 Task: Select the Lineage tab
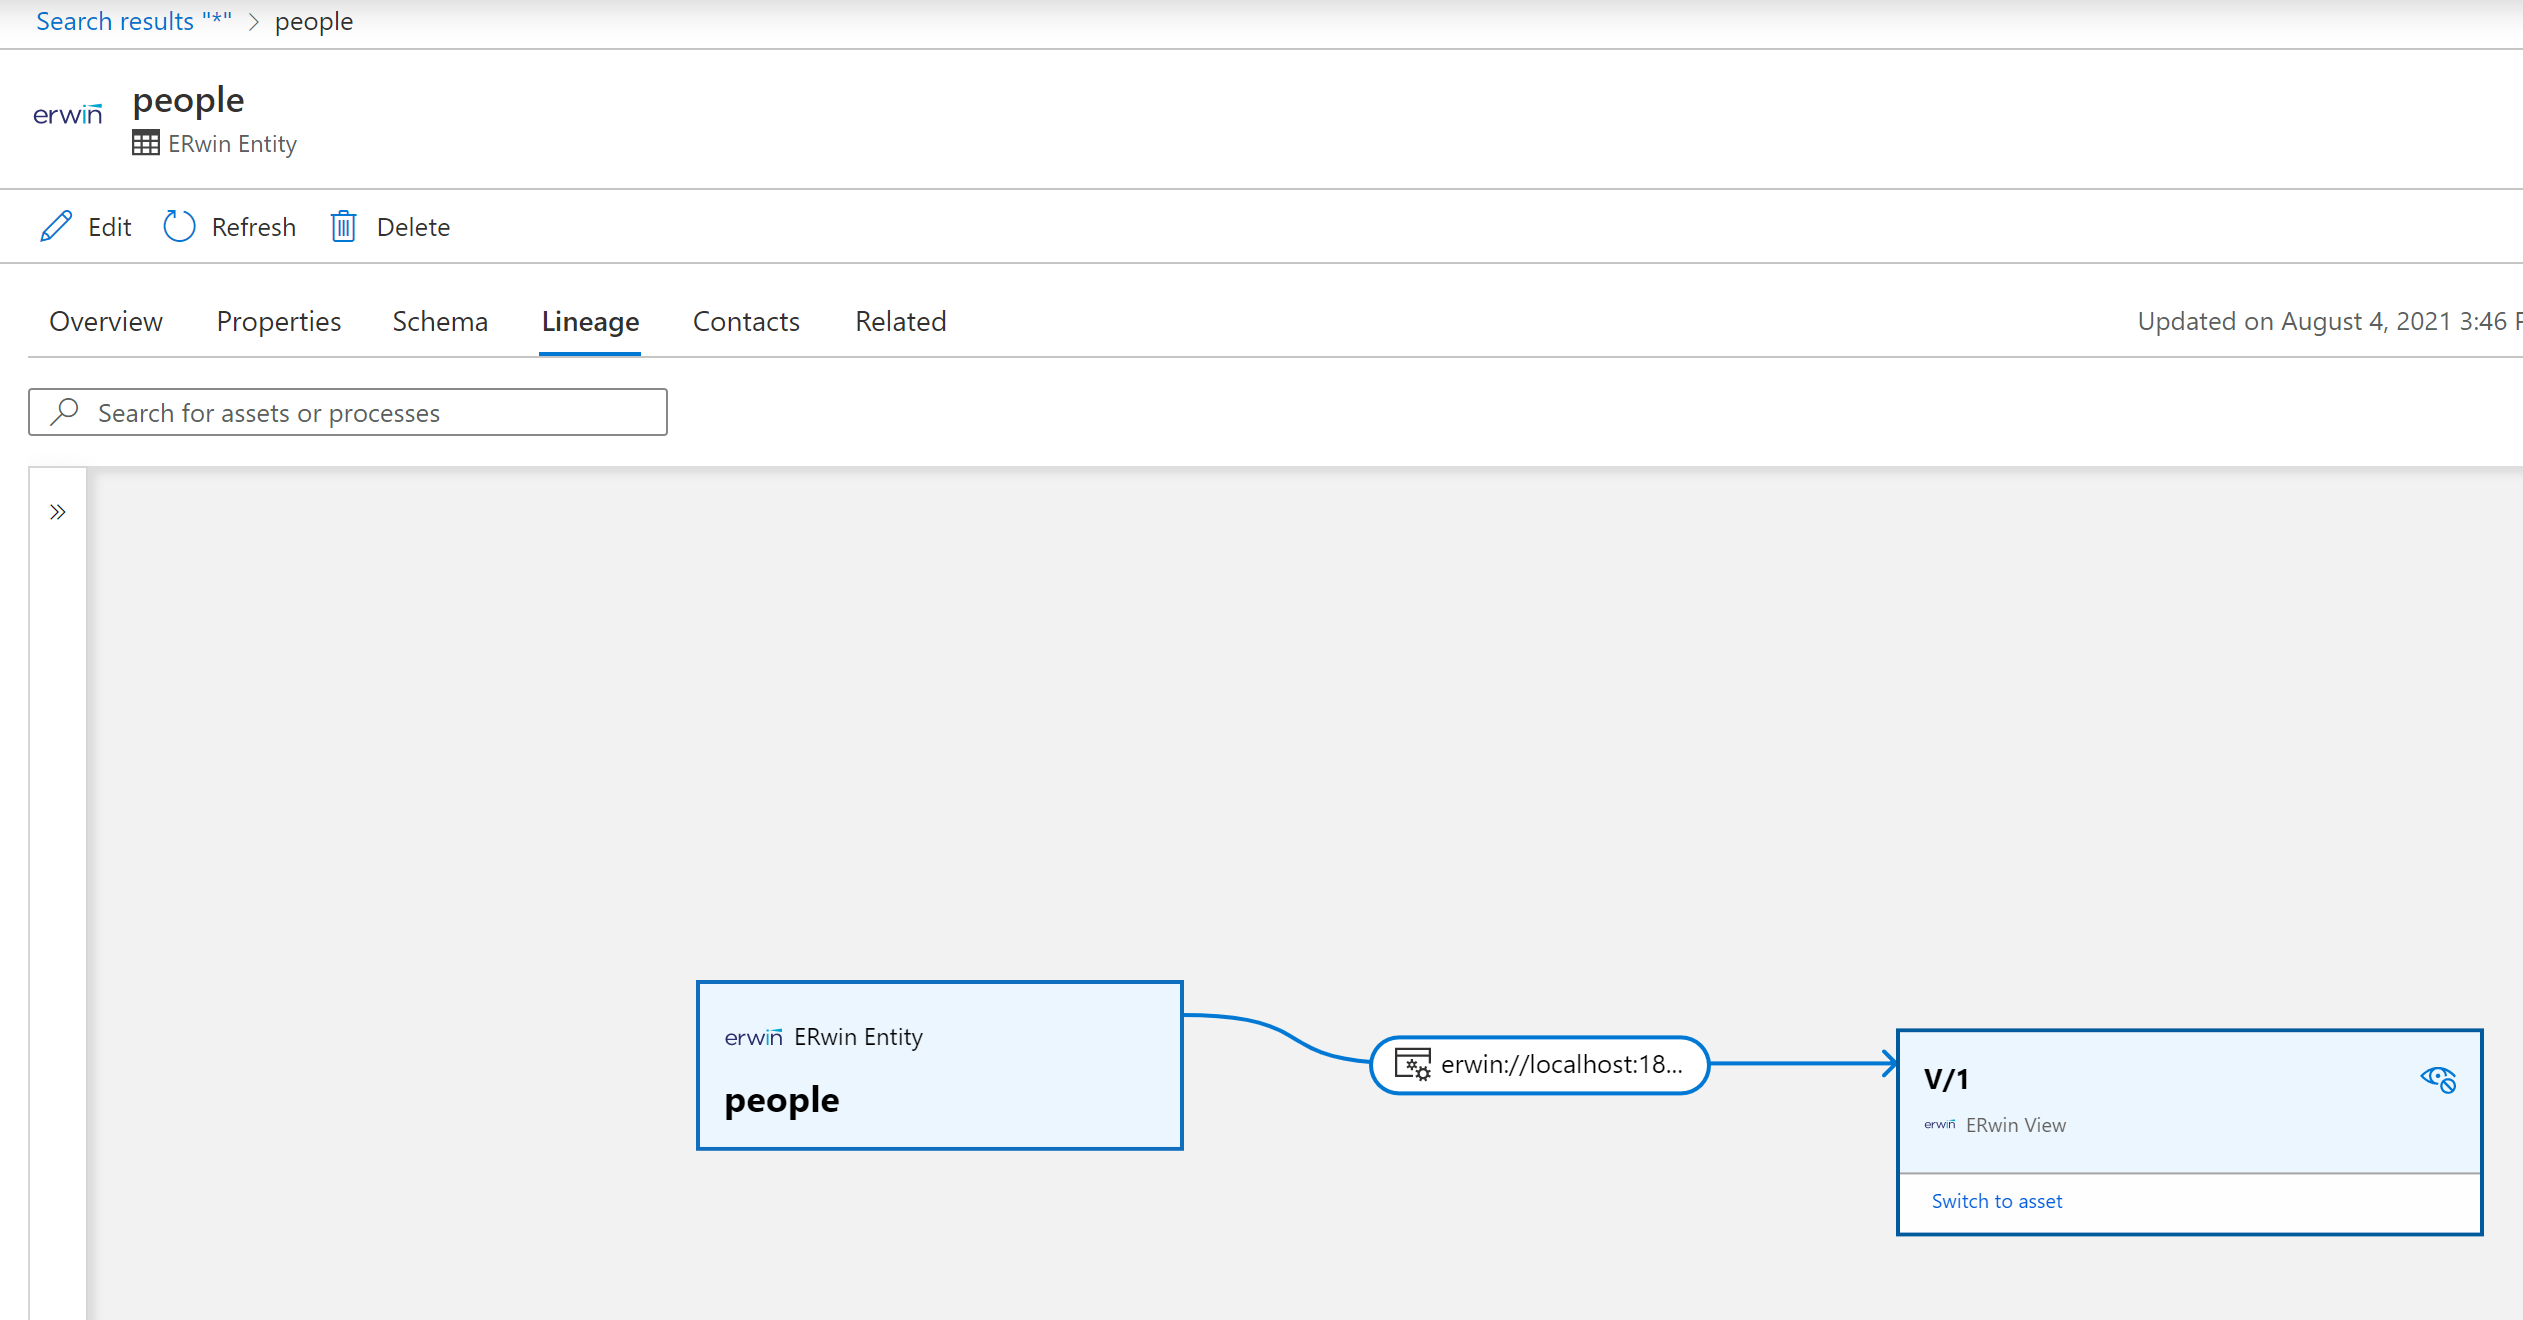point(589,320)
